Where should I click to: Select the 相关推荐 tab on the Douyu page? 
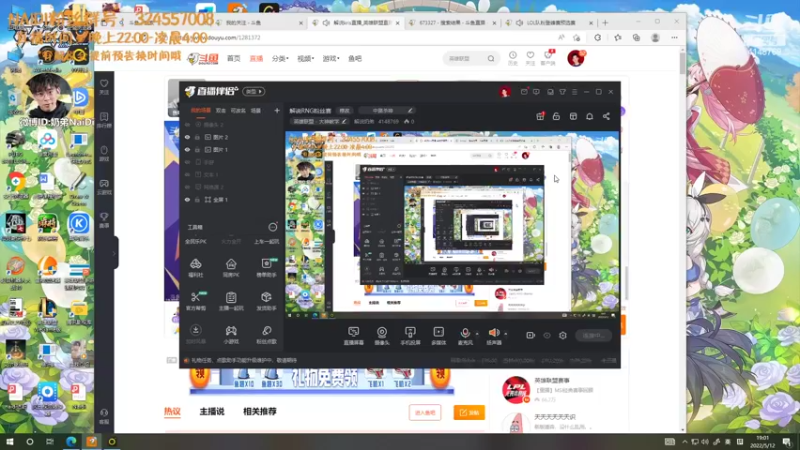[260, 412]
